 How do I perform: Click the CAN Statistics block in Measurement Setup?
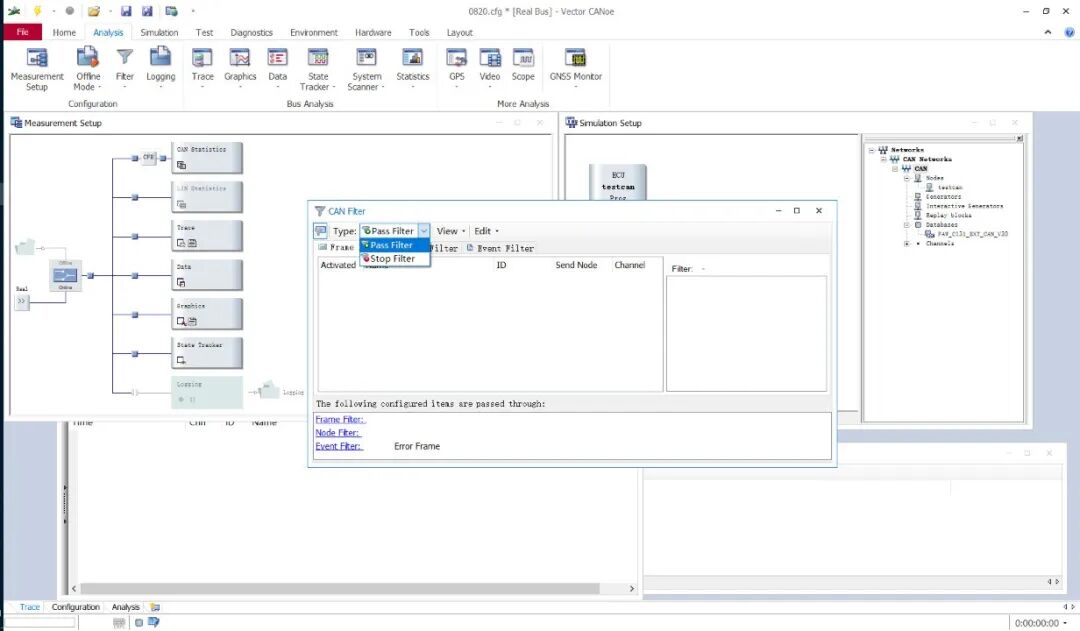pyautogui.click(x=207, y=157)
